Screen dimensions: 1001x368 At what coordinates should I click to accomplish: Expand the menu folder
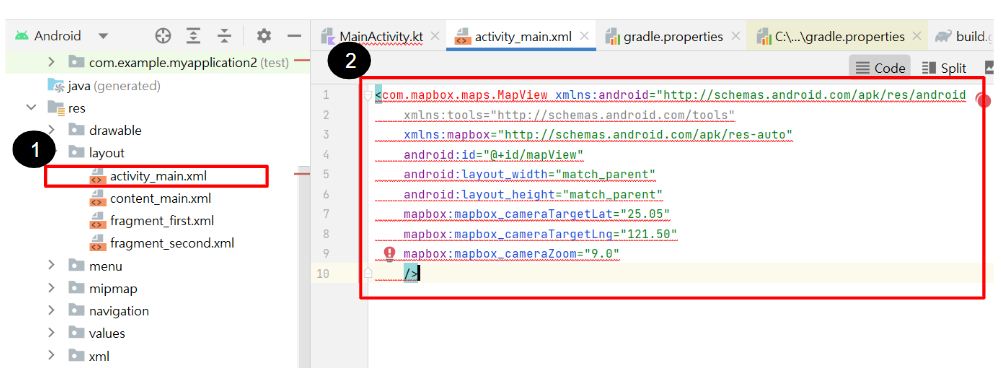52,266
